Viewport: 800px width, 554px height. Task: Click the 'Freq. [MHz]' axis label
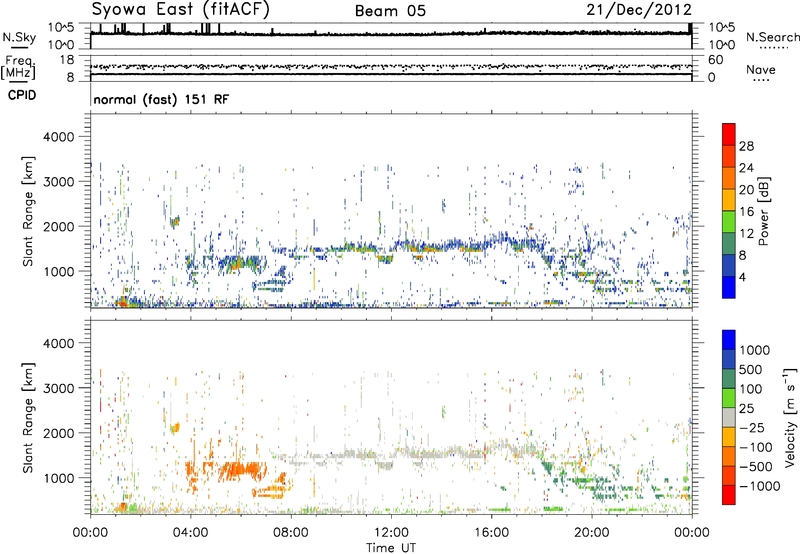pos(18,68)
